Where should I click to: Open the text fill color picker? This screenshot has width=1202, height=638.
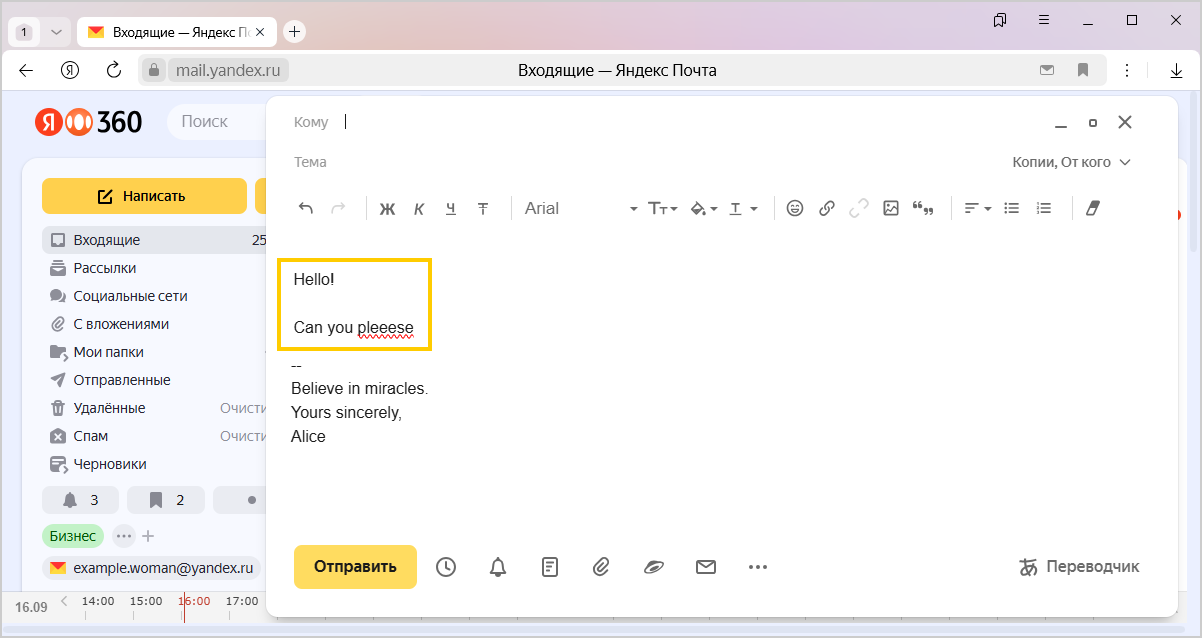pos(704,209)
